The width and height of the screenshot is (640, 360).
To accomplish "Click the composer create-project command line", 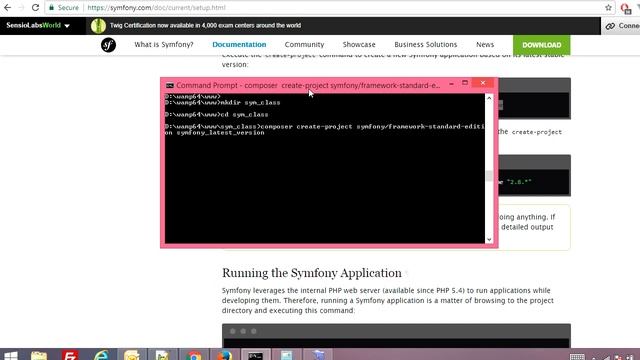I will pos(324,129).
